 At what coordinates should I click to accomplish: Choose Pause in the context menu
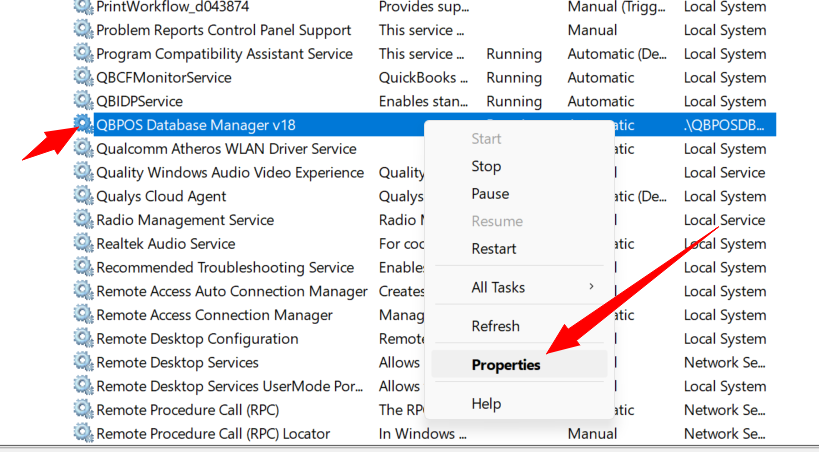point(490,194)
